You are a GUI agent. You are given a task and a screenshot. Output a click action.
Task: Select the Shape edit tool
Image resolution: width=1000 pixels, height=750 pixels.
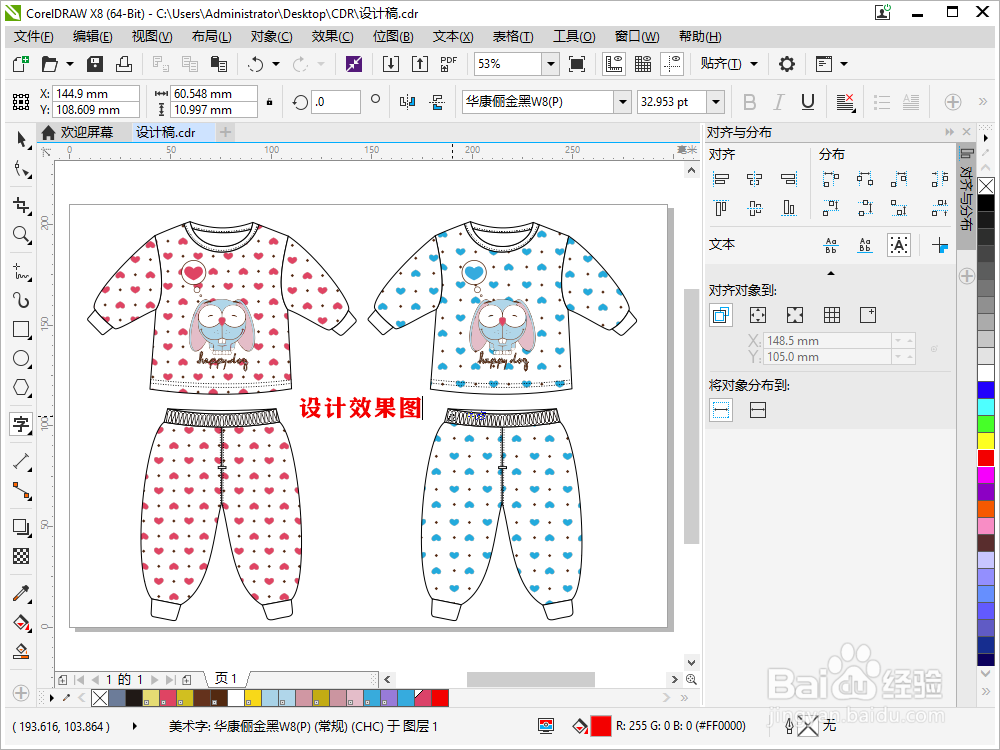tap(22, 170)
